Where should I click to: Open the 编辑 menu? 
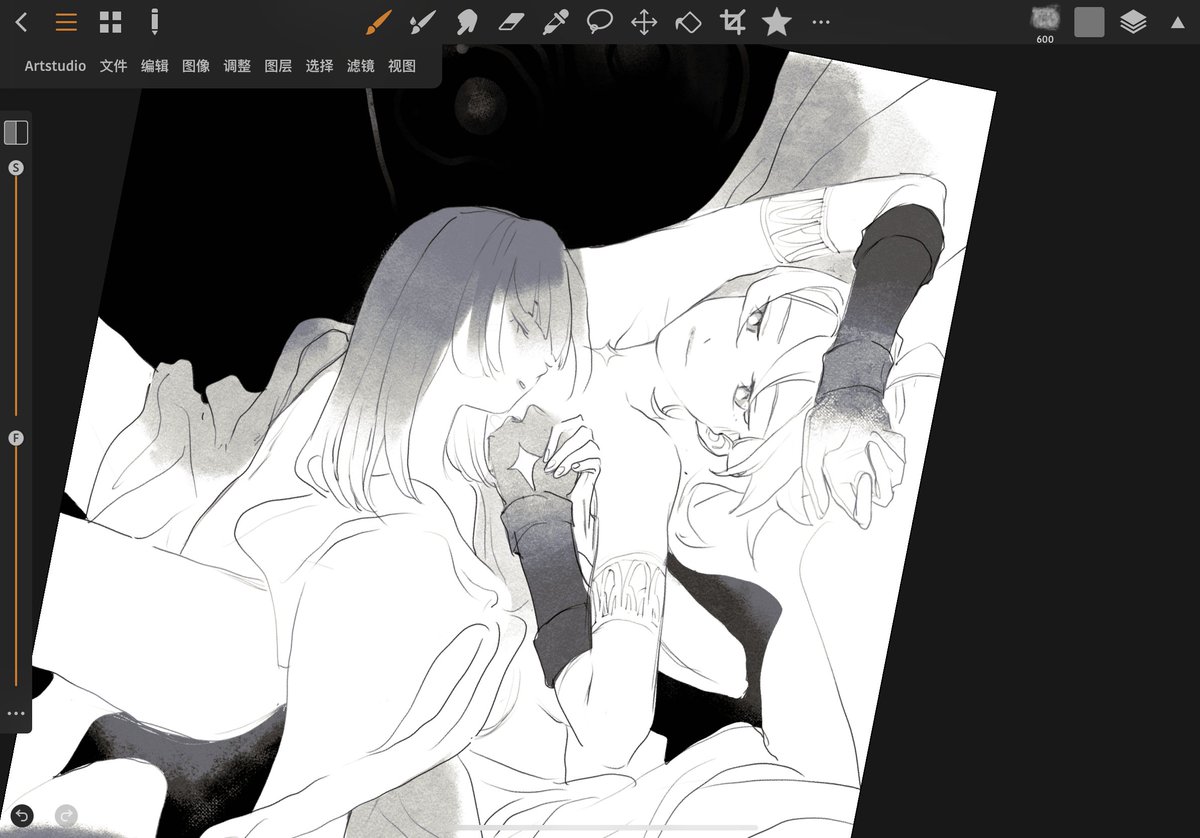point(155,66)
